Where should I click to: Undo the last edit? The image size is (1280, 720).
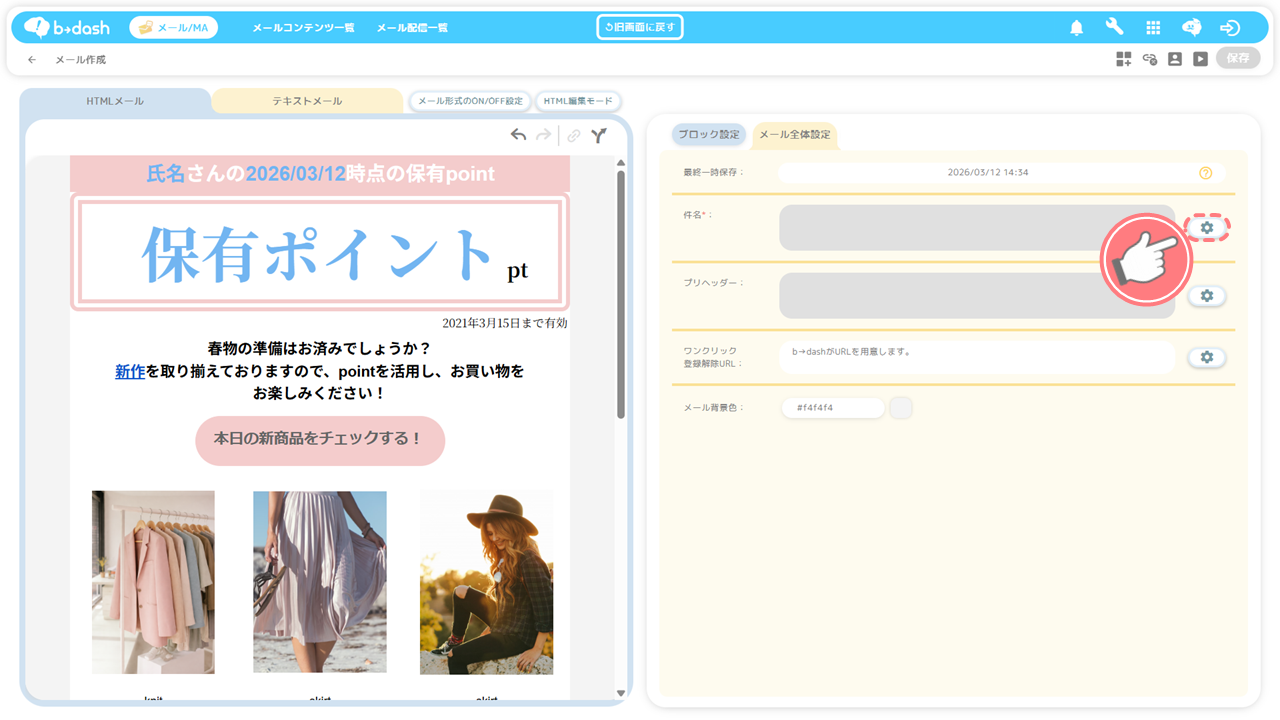518,135
